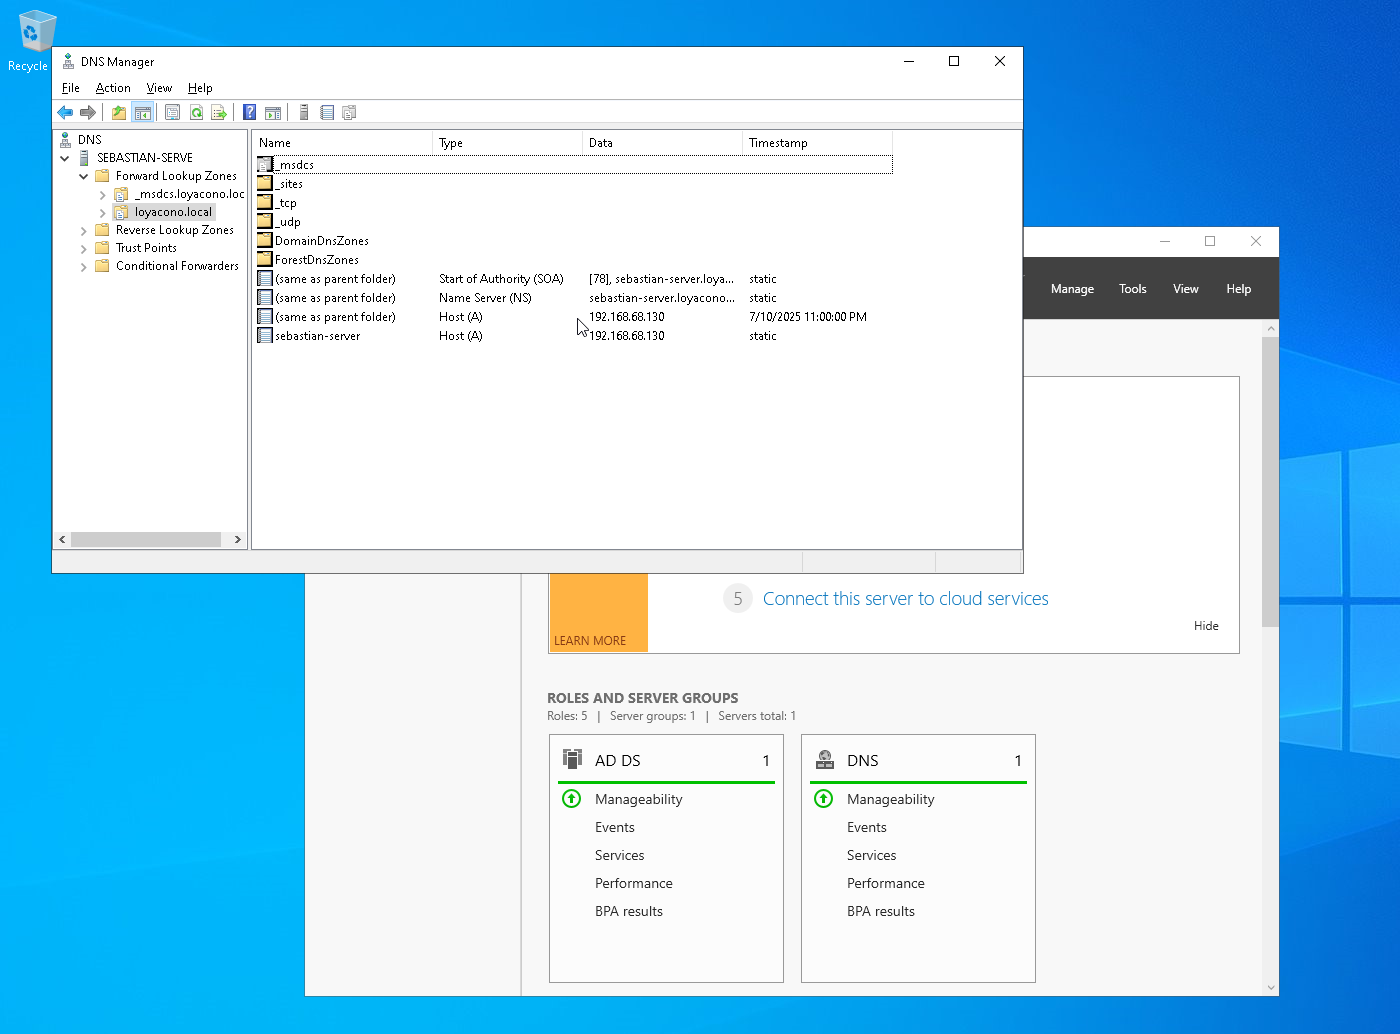Click the _tcp folder icon in the list
The image size is (1400, 1034).
tap(265, 203)
